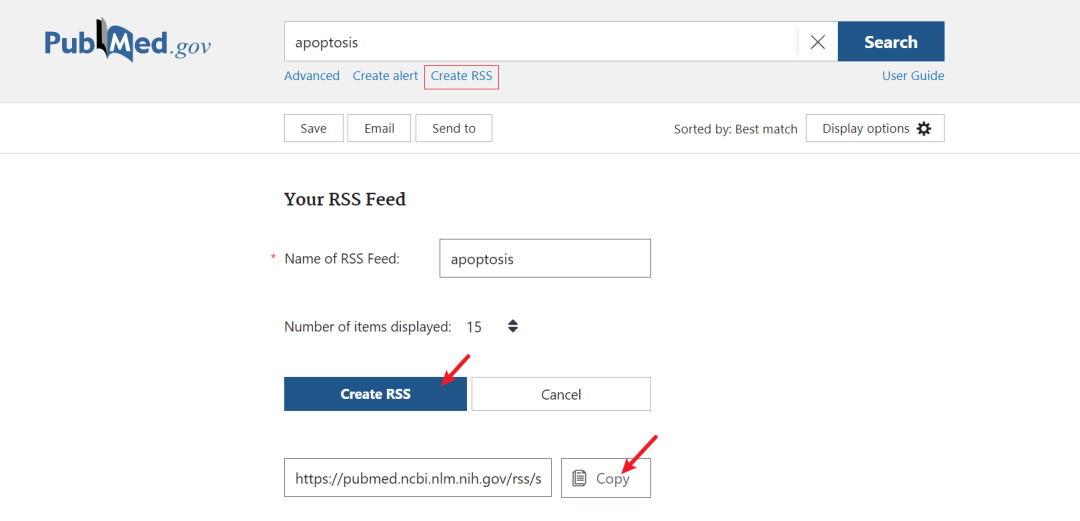Clear the search box with the X icon
Screen dimensions: 1080x521
(817, 42)
